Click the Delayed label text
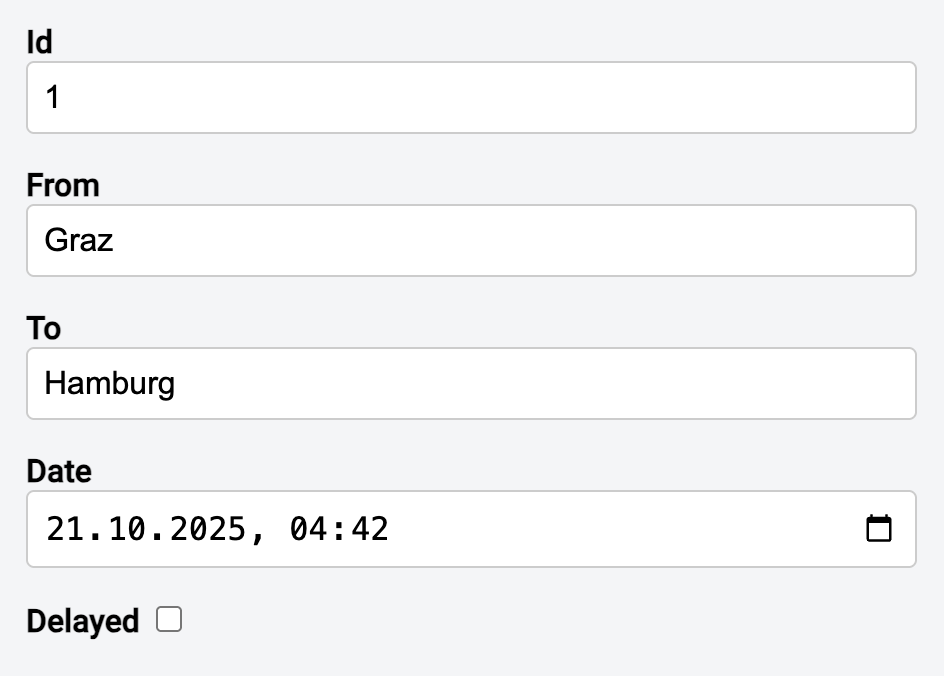This screenshot has height=676, width=944. 83,621
